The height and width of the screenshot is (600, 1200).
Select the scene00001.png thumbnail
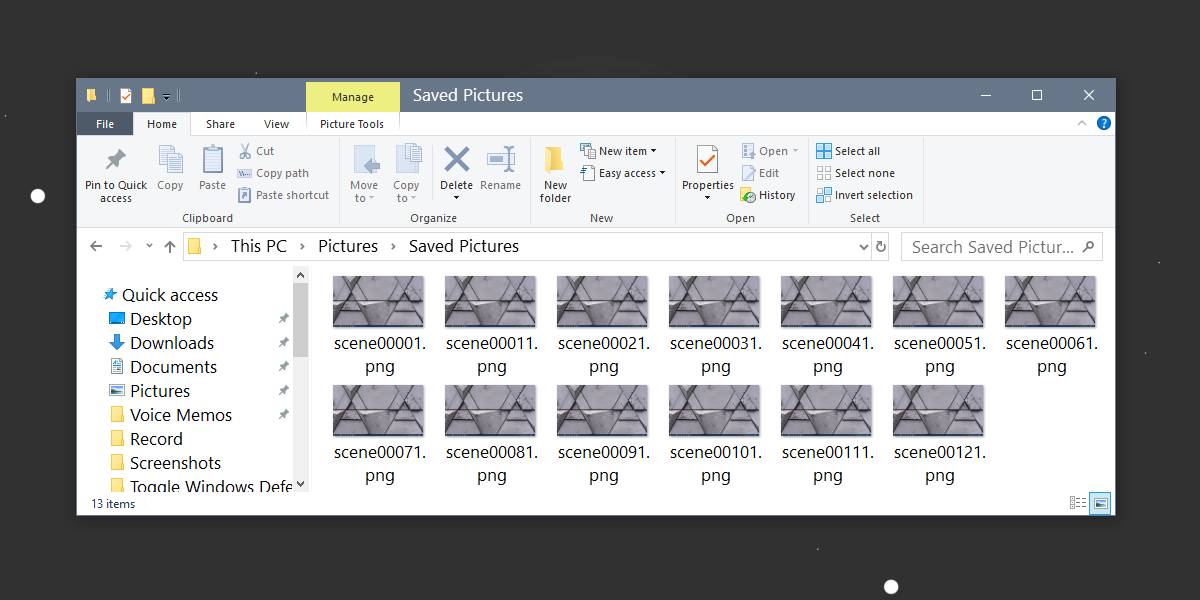point(378,301)
